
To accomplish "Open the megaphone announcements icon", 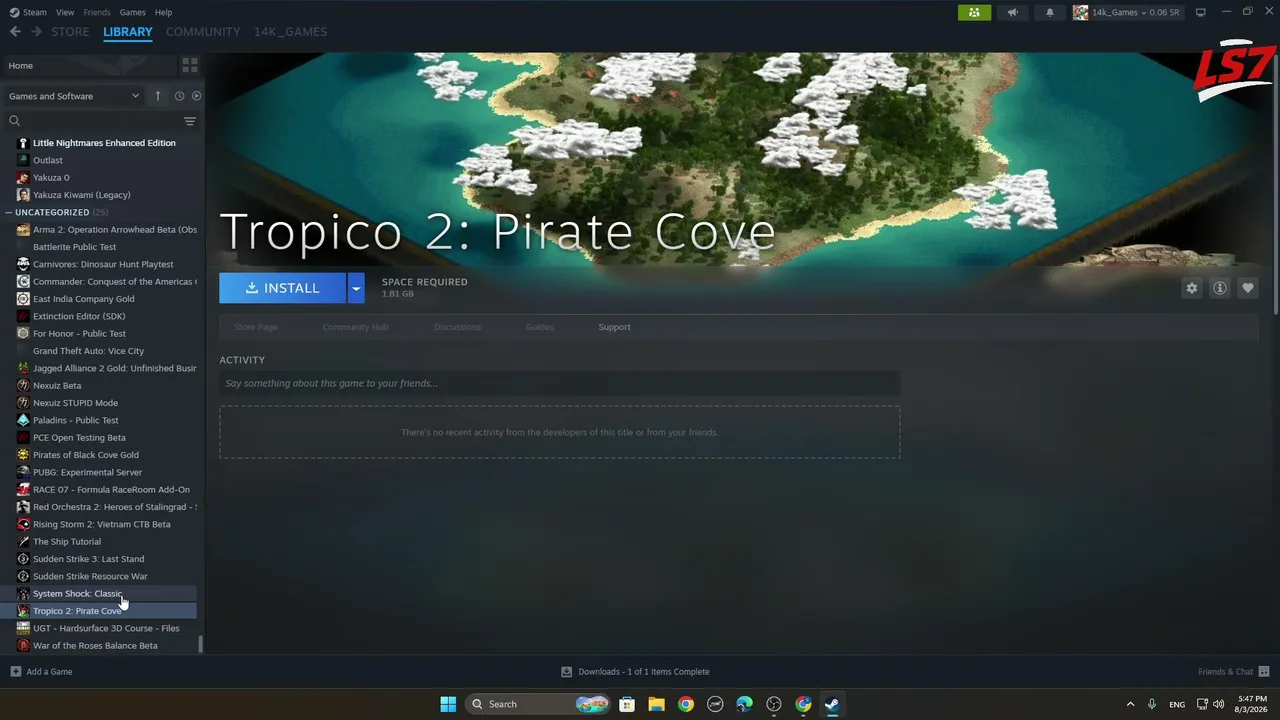I will pos(1013,12).
